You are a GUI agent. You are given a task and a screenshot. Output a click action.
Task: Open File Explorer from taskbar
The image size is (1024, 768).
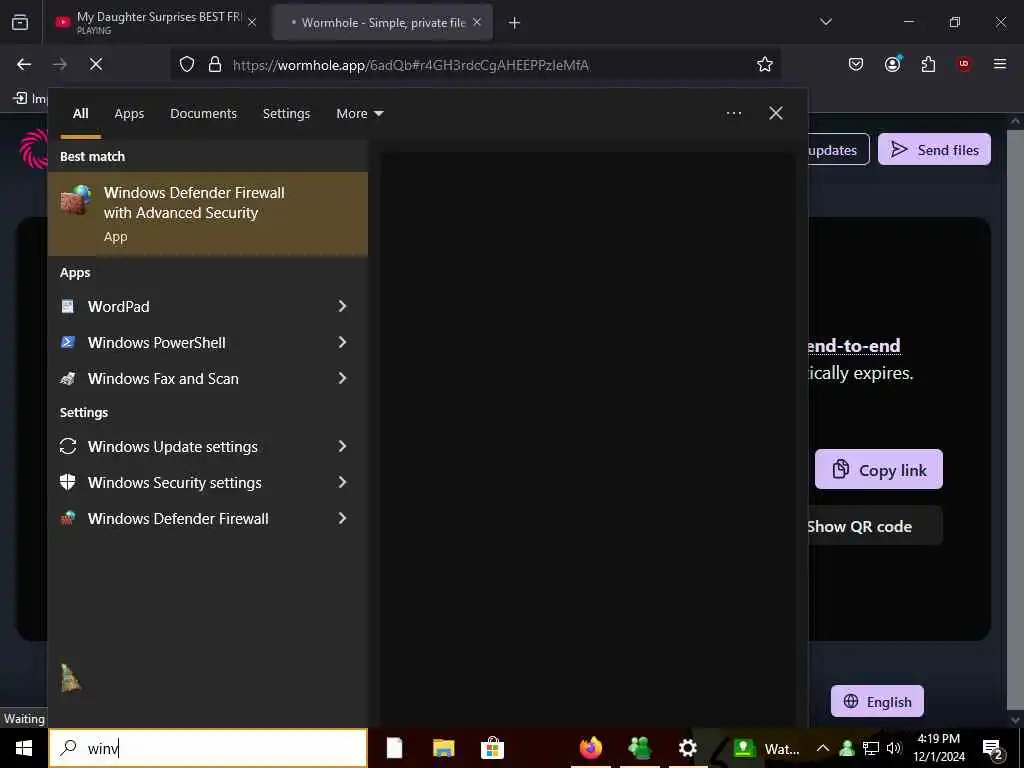(443, 748)
